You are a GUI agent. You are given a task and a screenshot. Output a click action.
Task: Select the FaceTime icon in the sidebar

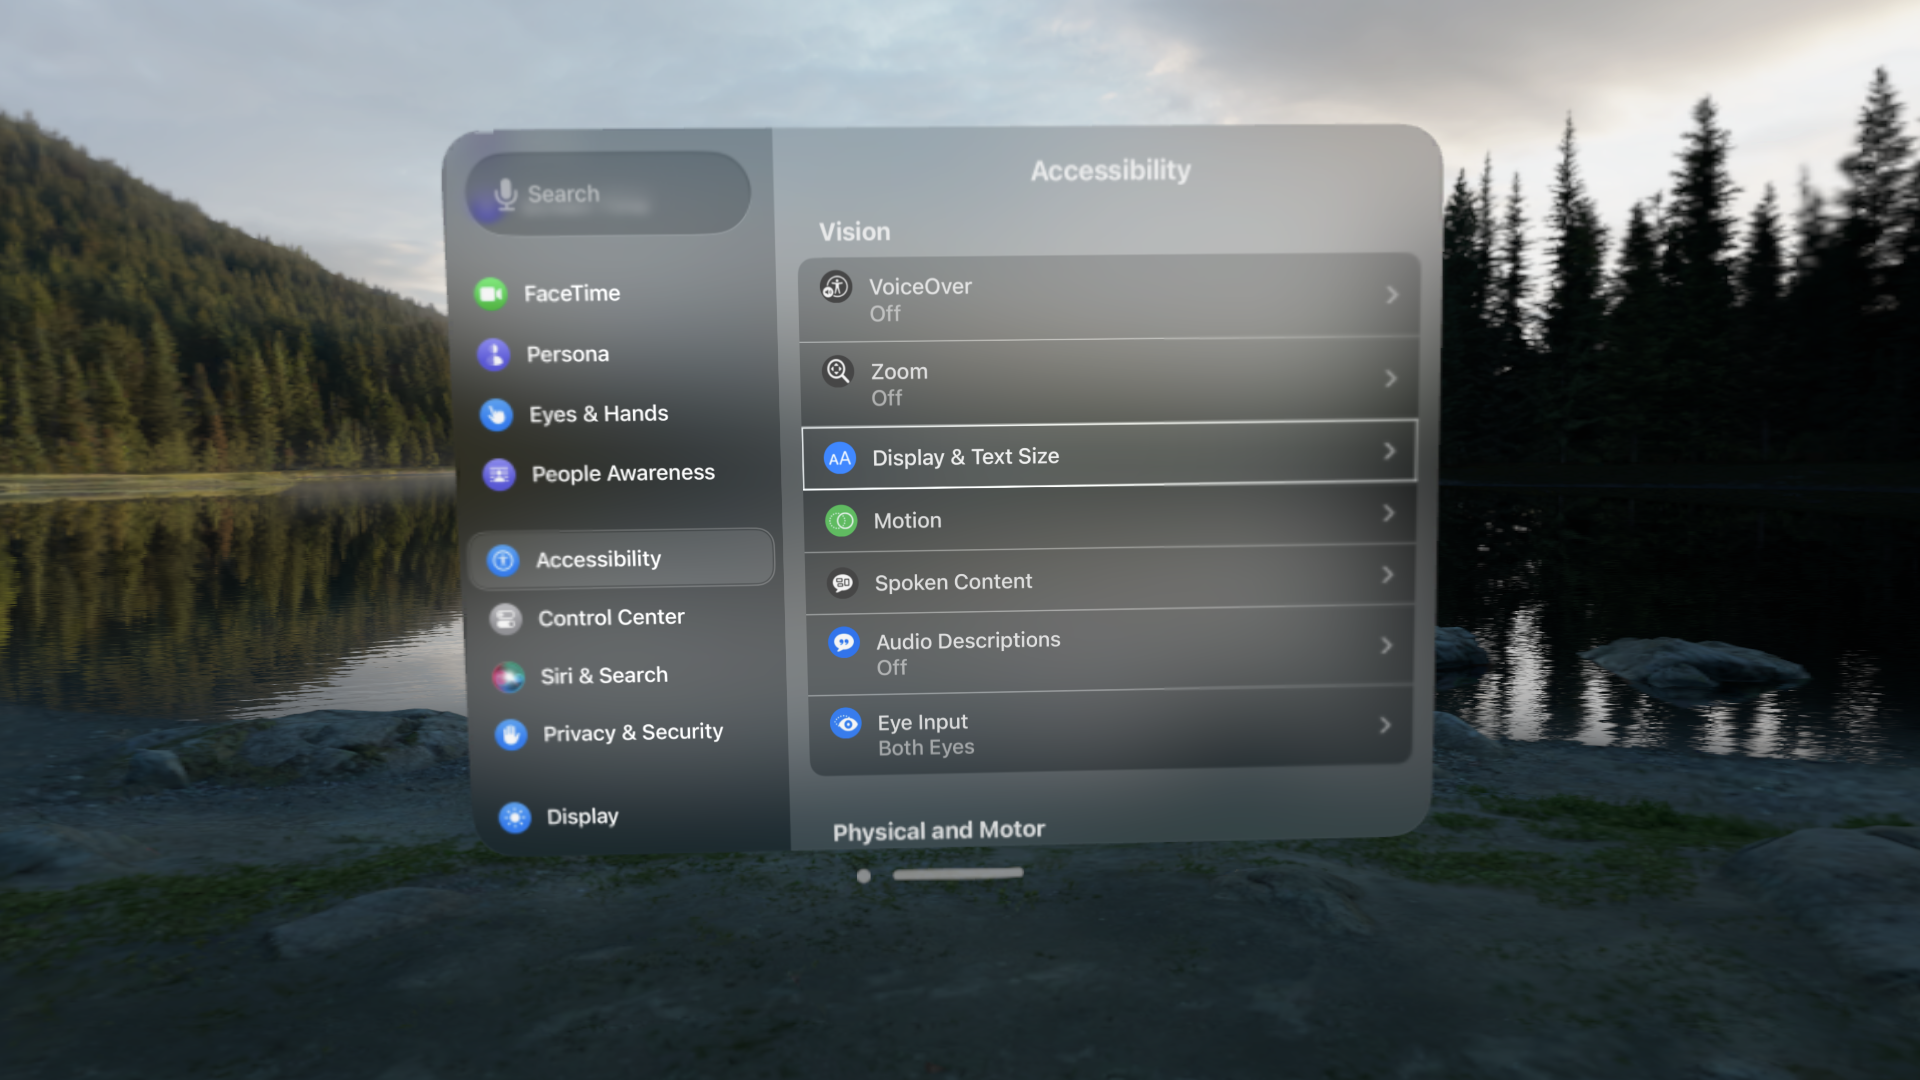tap(492, 293)
